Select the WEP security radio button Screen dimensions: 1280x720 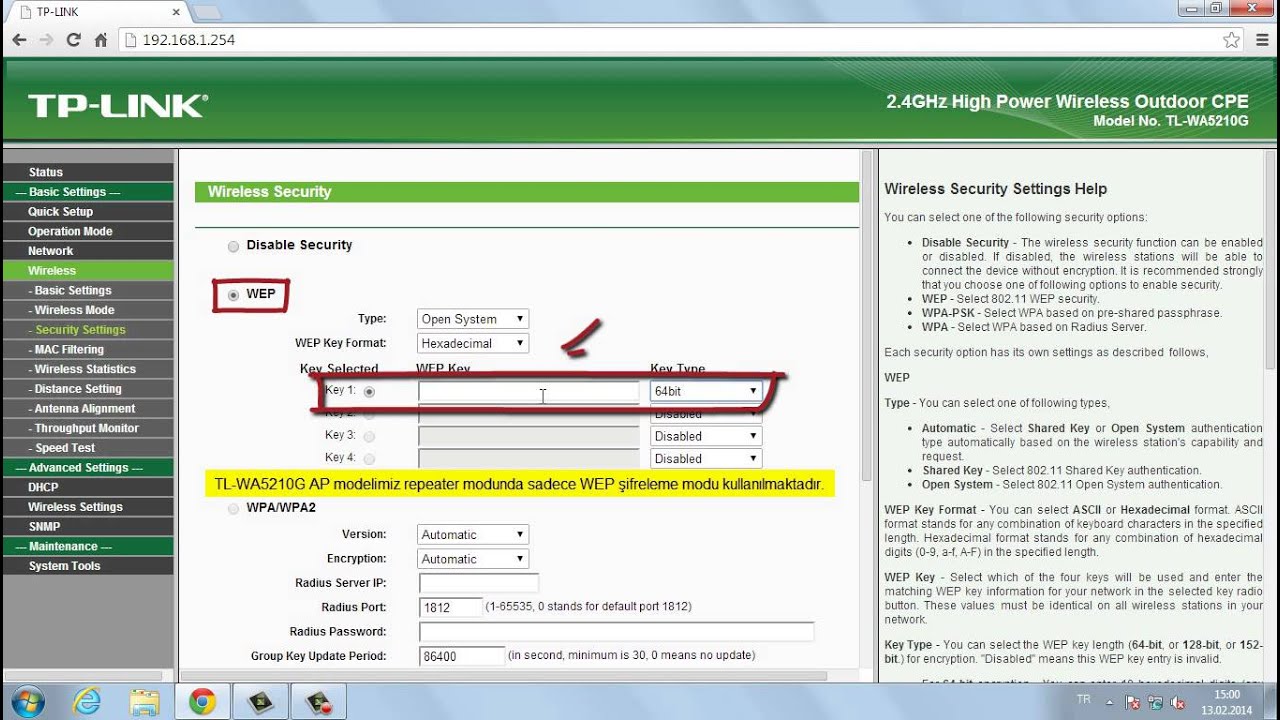pyautogui.click(x=234, y=295)
